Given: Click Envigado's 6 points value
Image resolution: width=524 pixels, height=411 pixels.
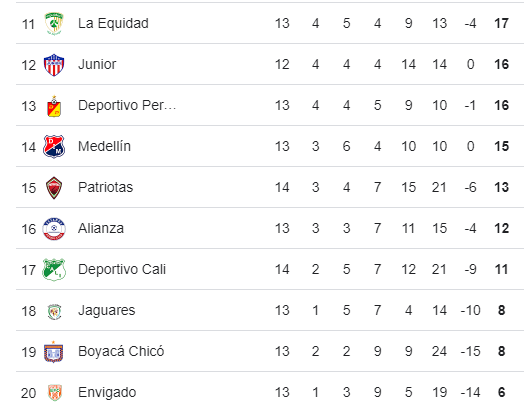Looking at the screenshot, I should 501,392.
